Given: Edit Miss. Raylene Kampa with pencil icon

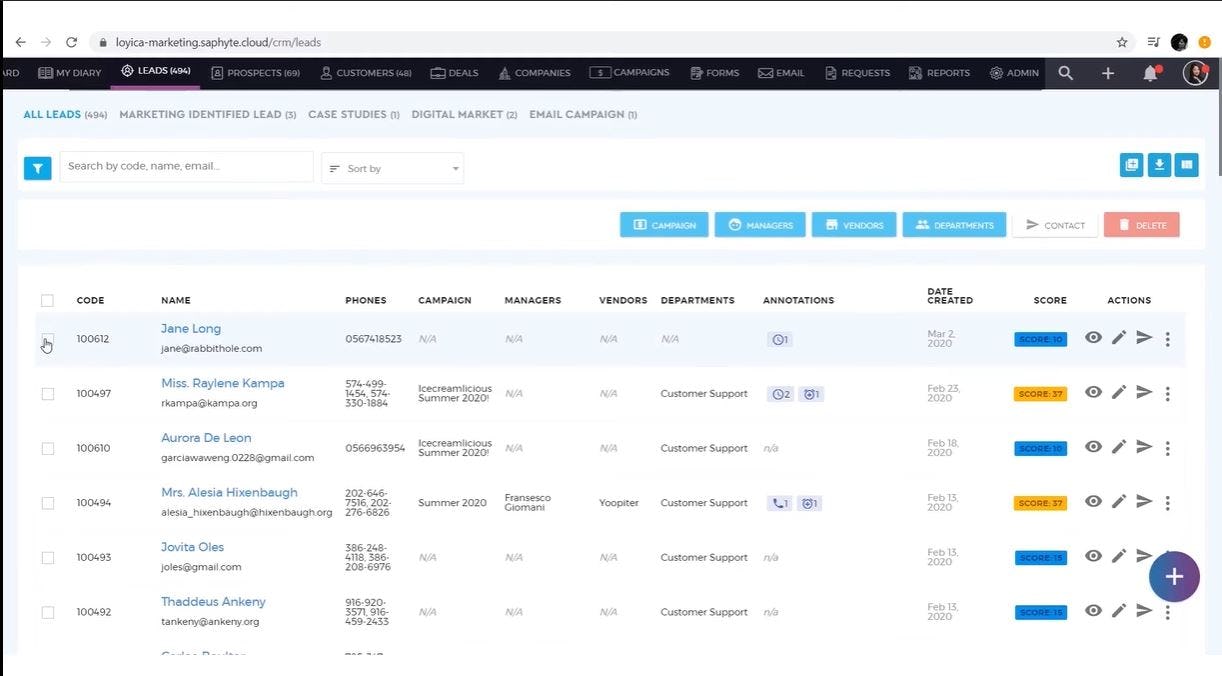Looking at the screenshot, I should 1119,393.
